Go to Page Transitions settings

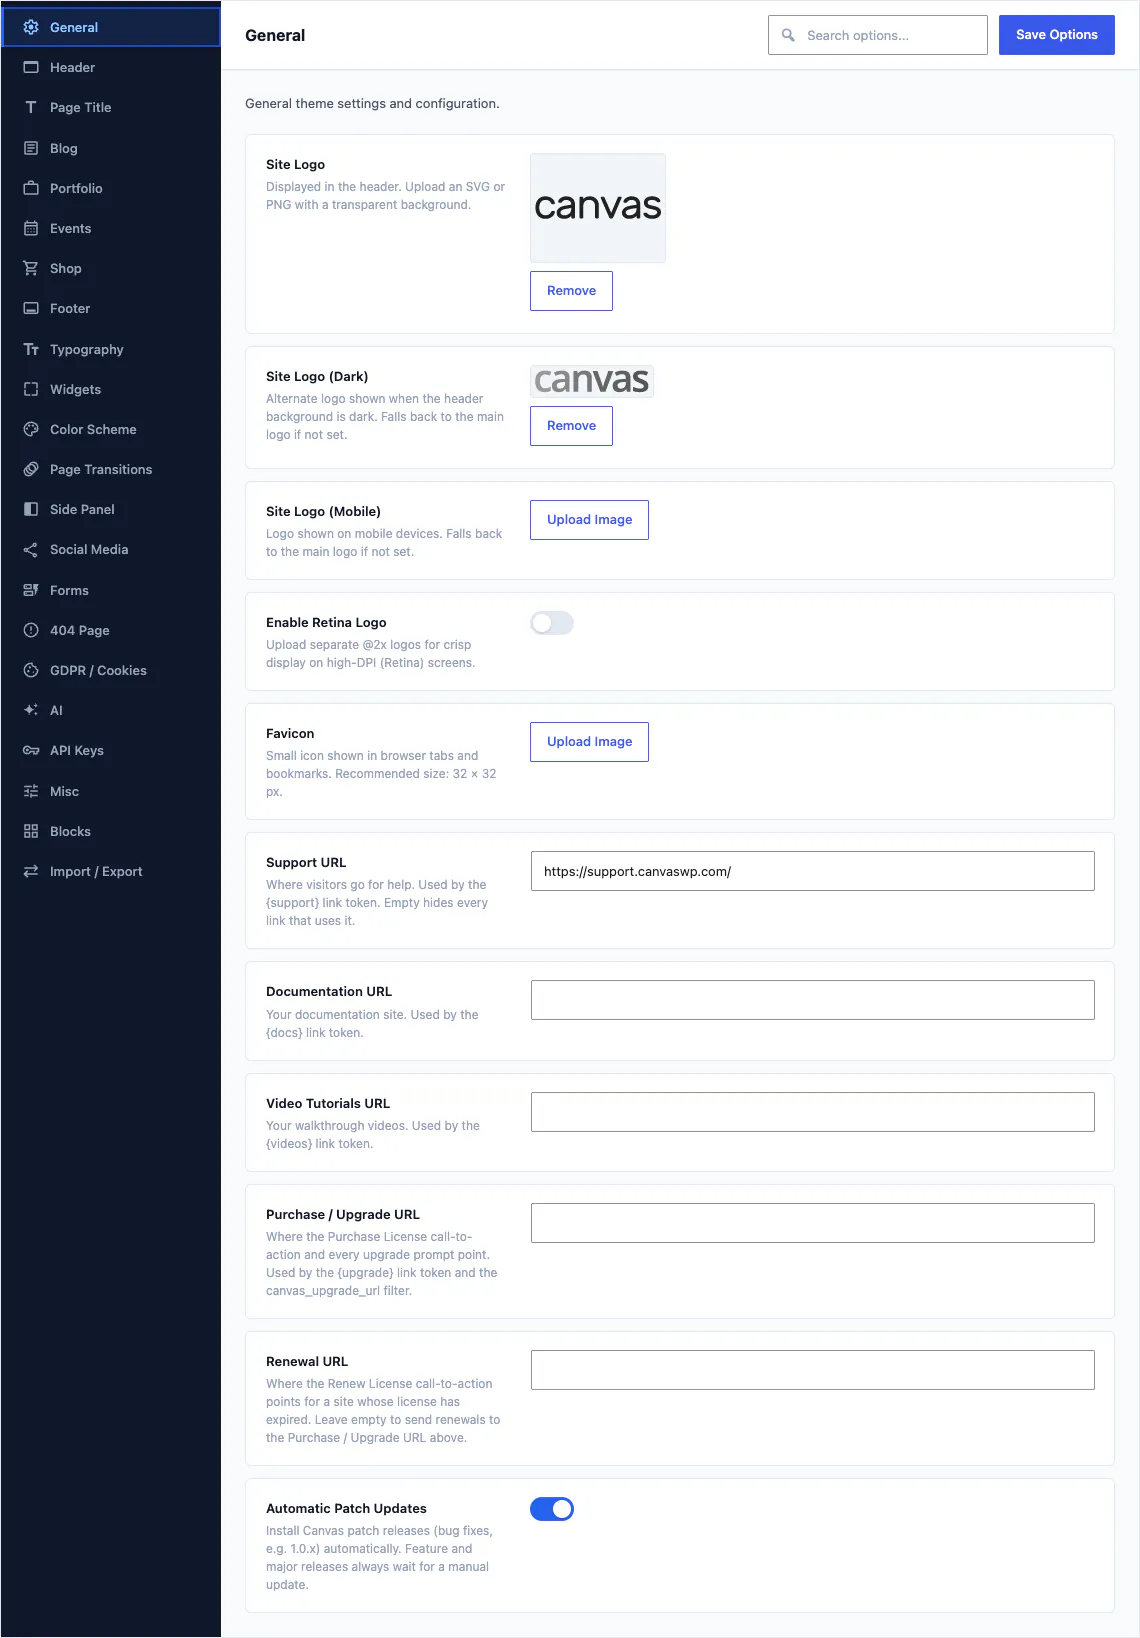pyautogui.click(x=110, y=469)
